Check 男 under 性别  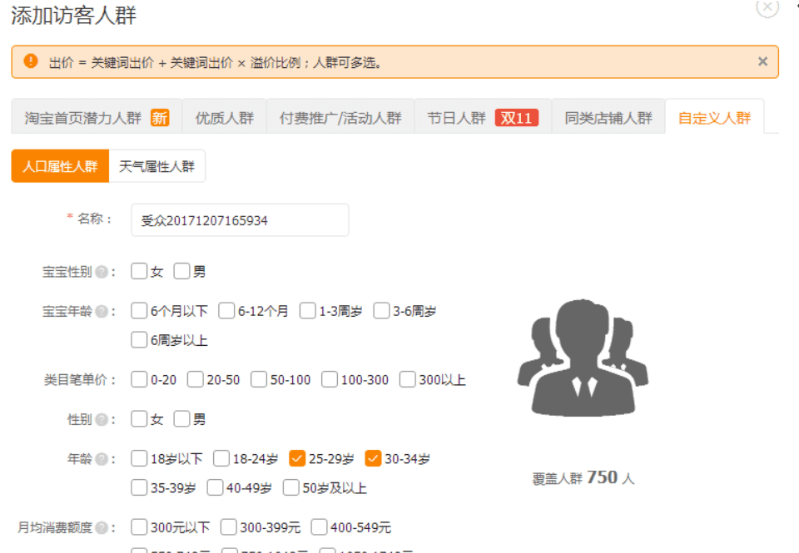pyautogui.click(x=182, y=419)
